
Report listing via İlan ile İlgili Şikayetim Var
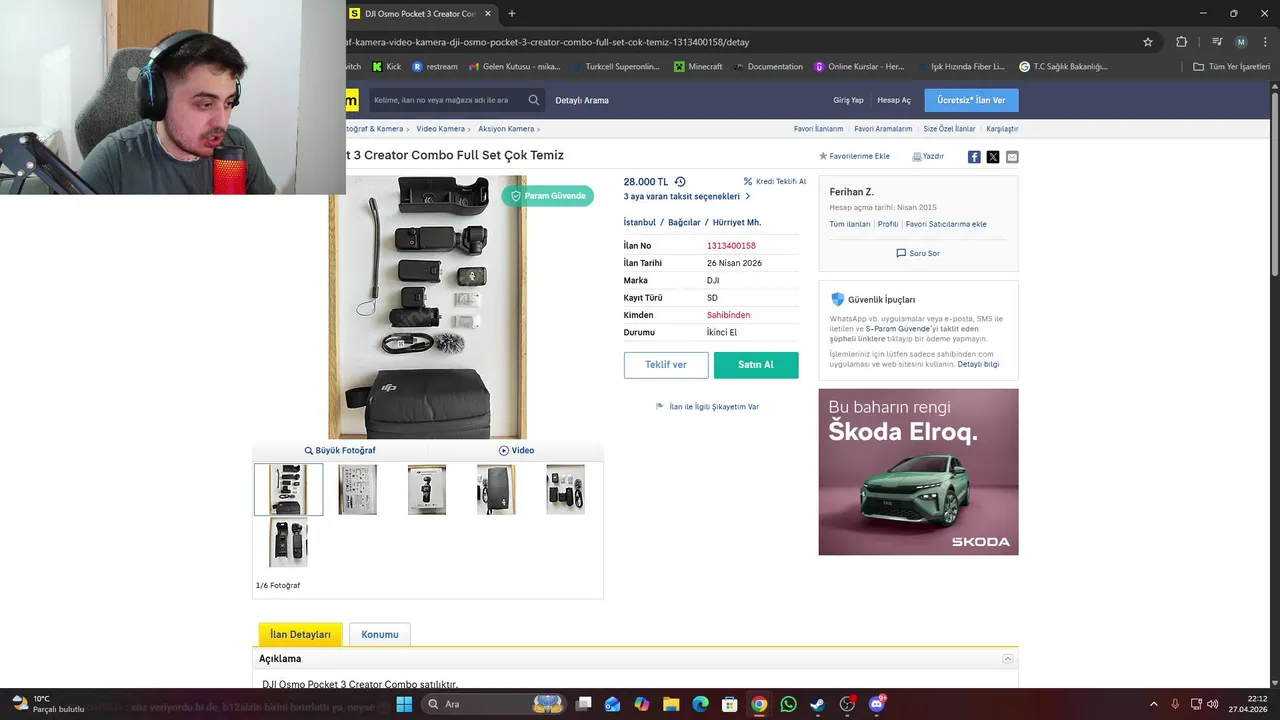click(708, 407)
